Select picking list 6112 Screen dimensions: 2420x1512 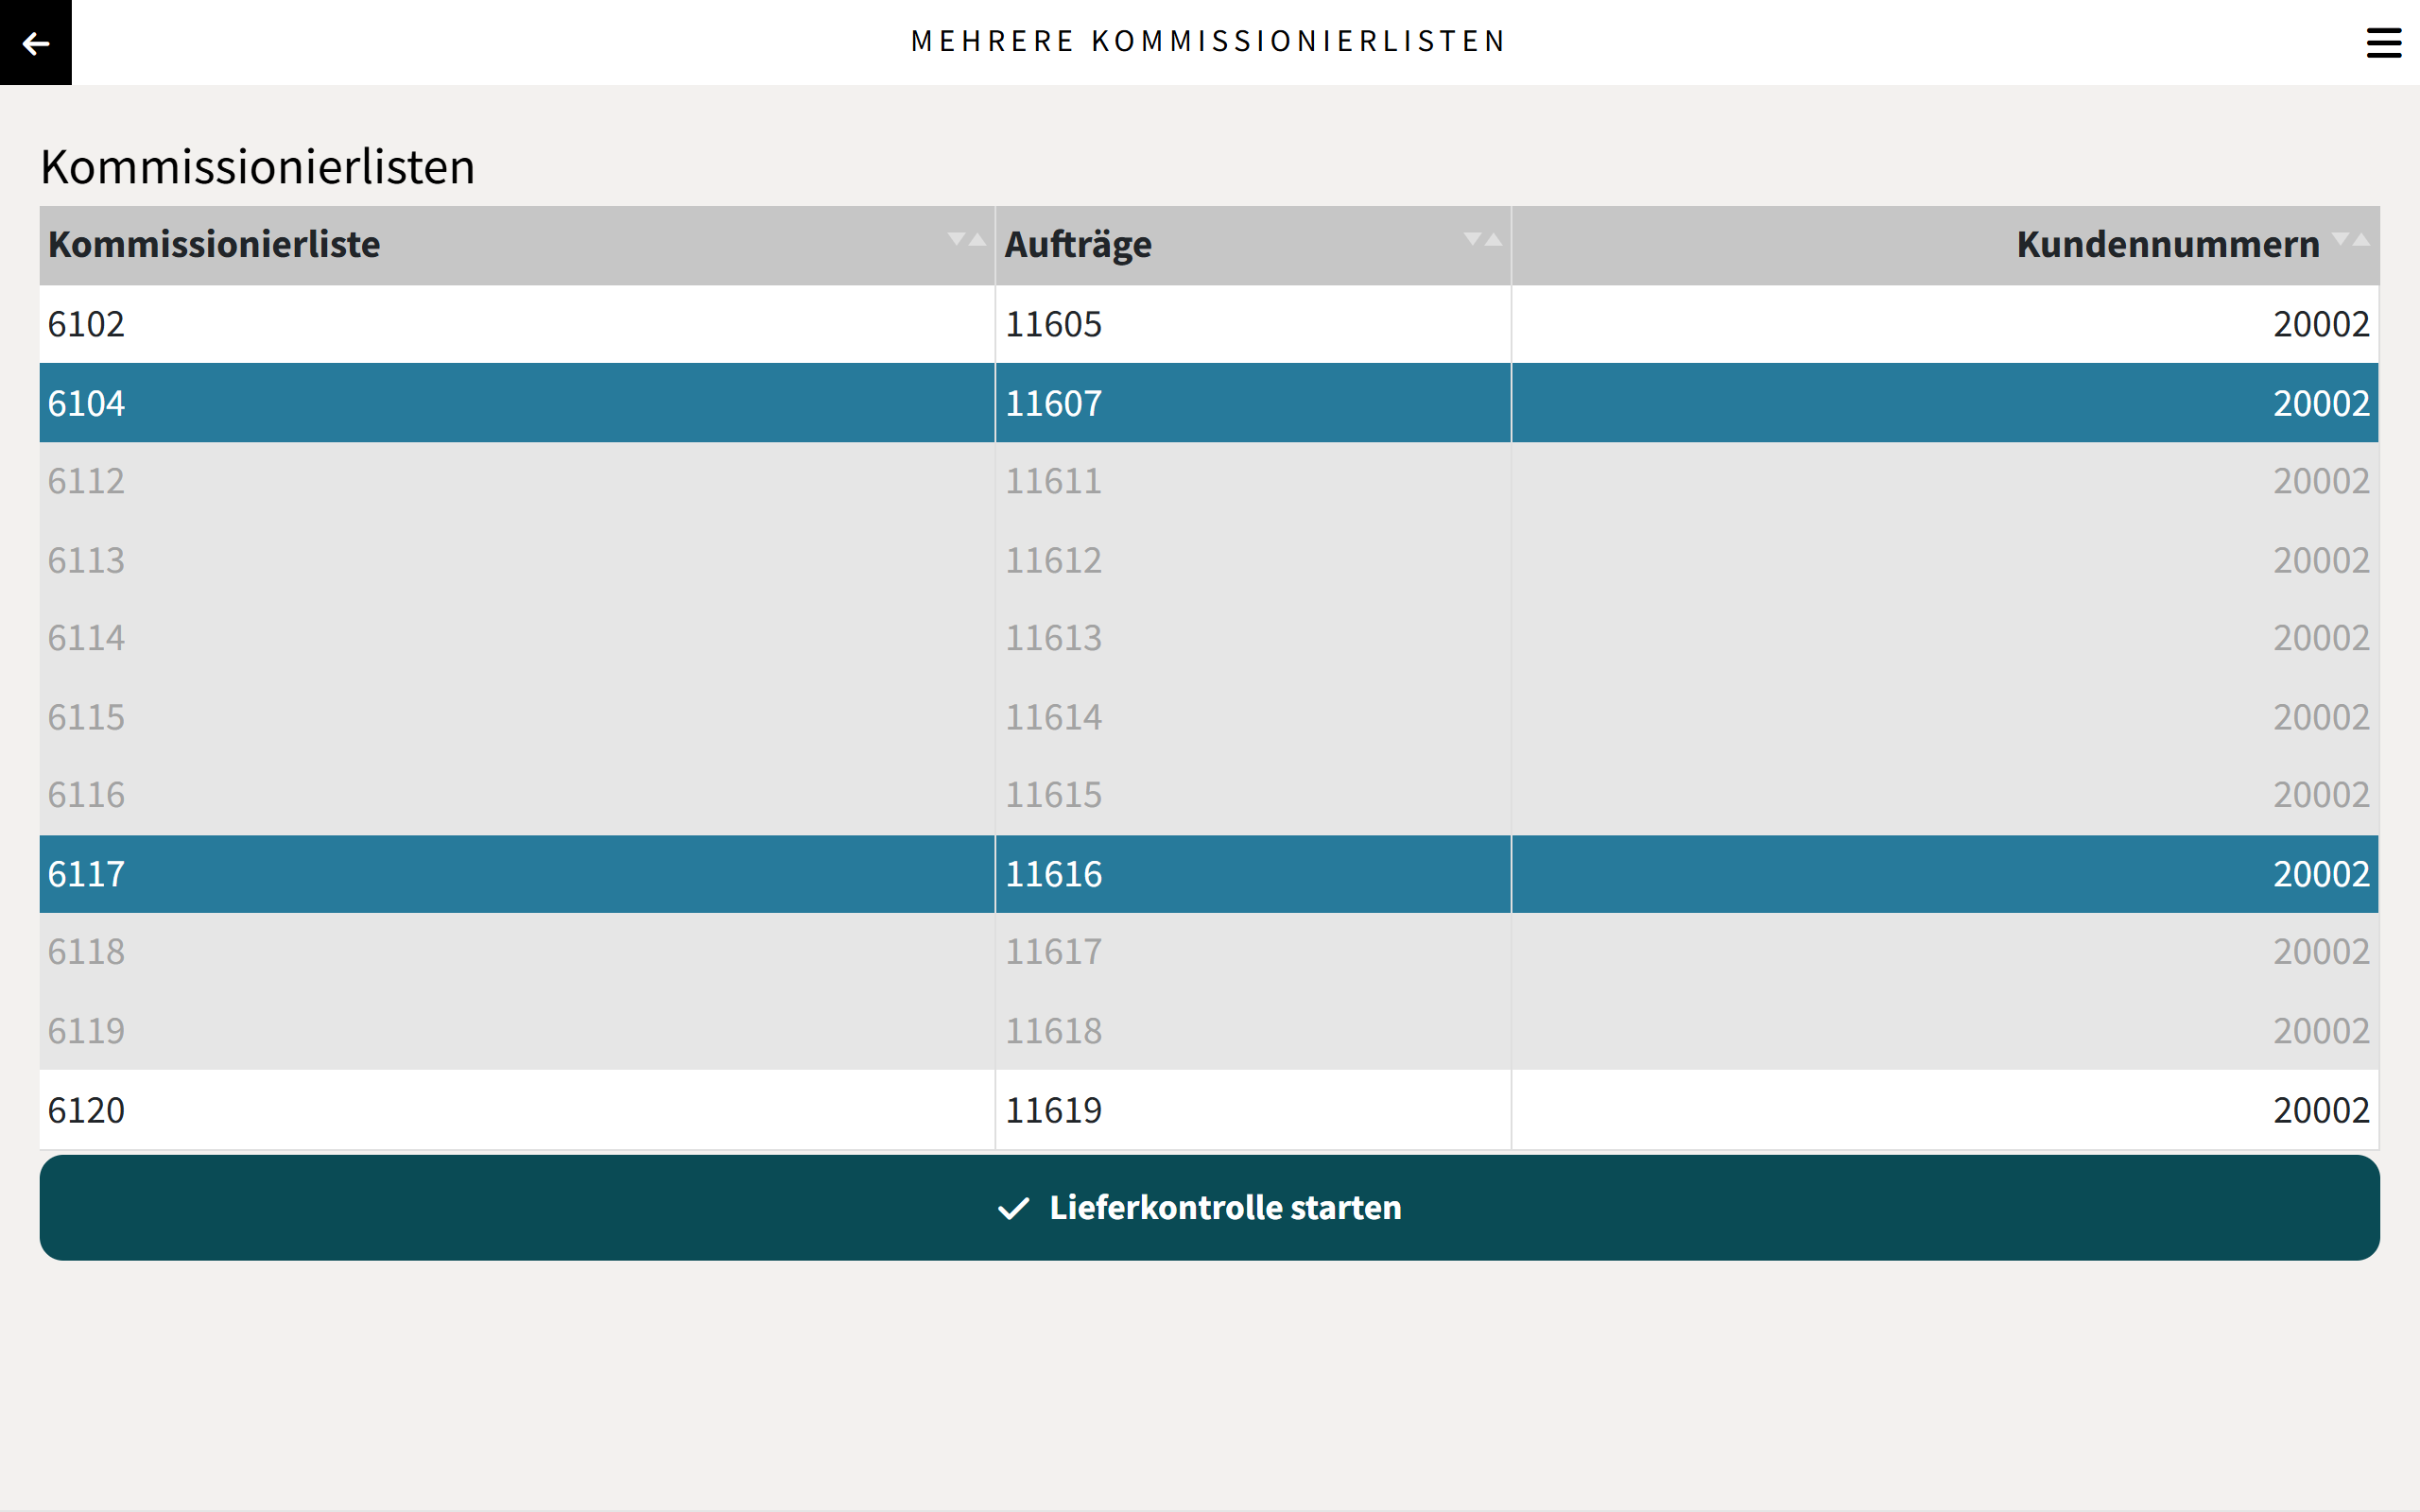(1209, 481)
